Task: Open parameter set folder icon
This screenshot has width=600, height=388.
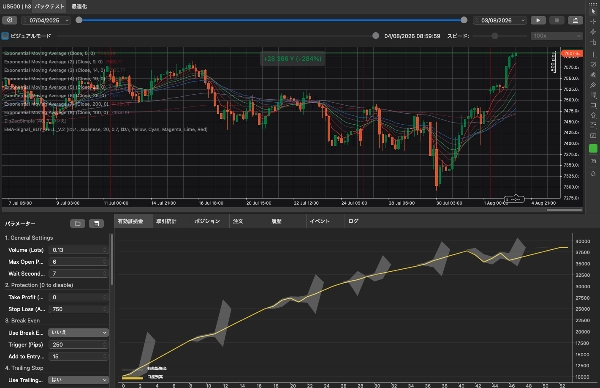Action: 78,223
